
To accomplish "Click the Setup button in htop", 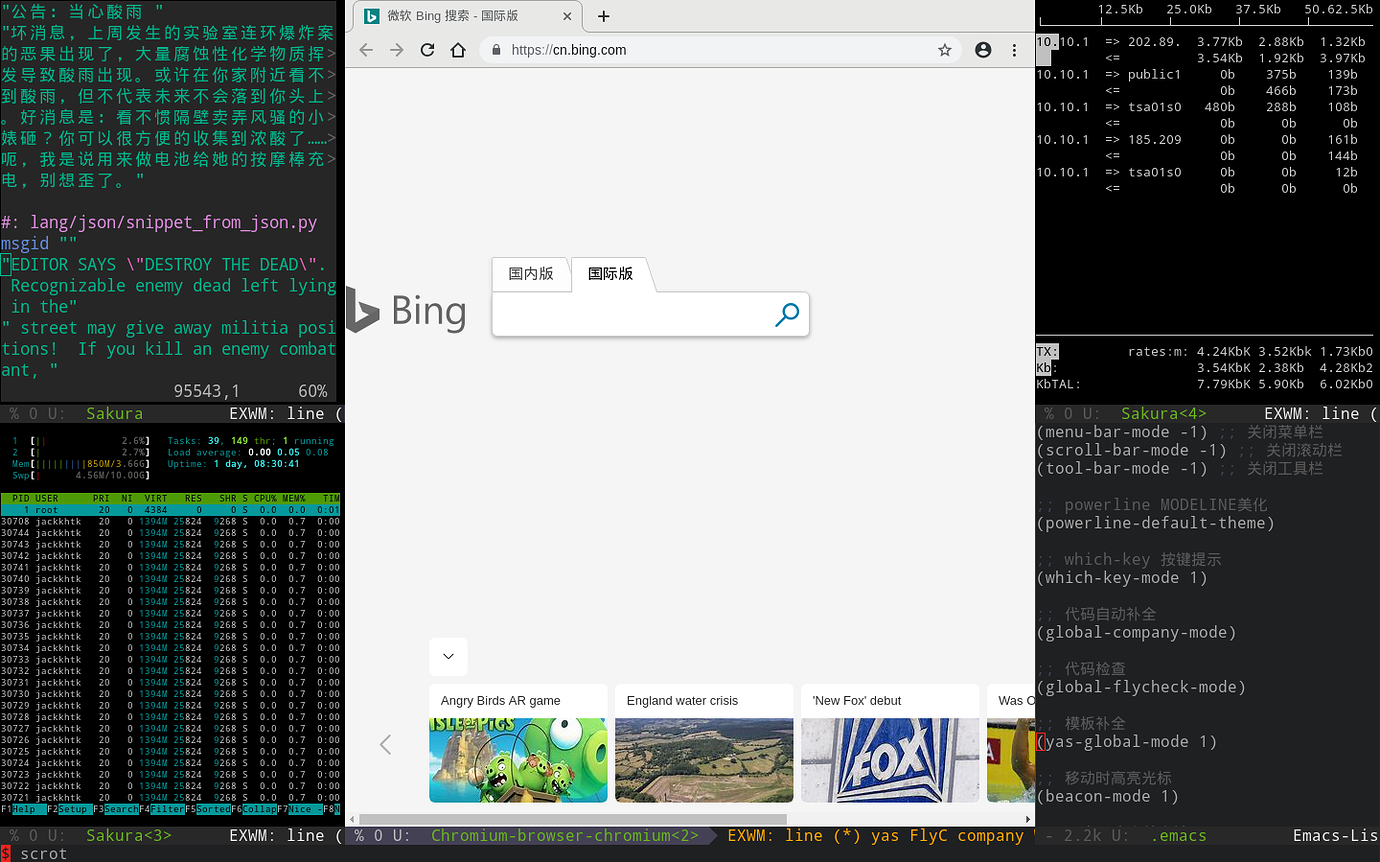I will click(75, 809).
